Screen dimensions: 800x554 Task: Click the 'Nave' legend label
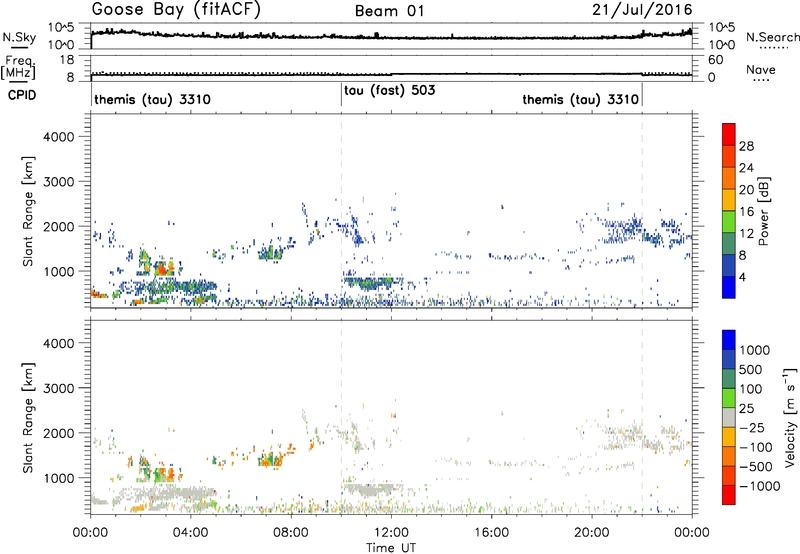(x=761, y=69)
